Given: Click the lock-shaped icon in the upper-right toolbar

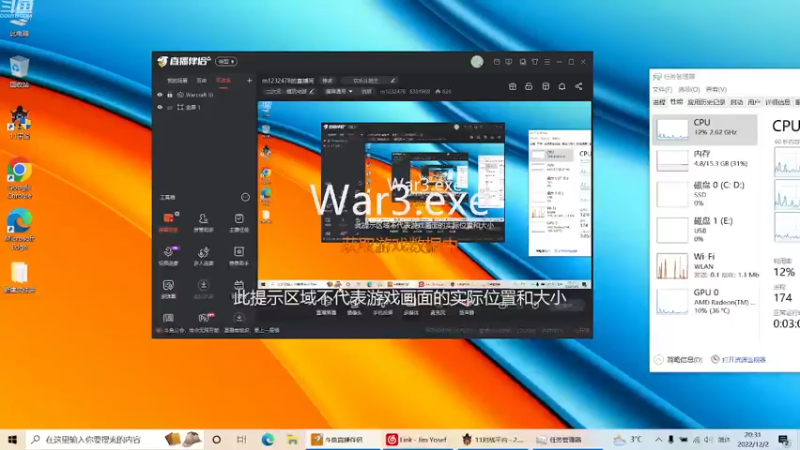Looking at the screenshot, I should pyautogui.click(x=529, y=86).
